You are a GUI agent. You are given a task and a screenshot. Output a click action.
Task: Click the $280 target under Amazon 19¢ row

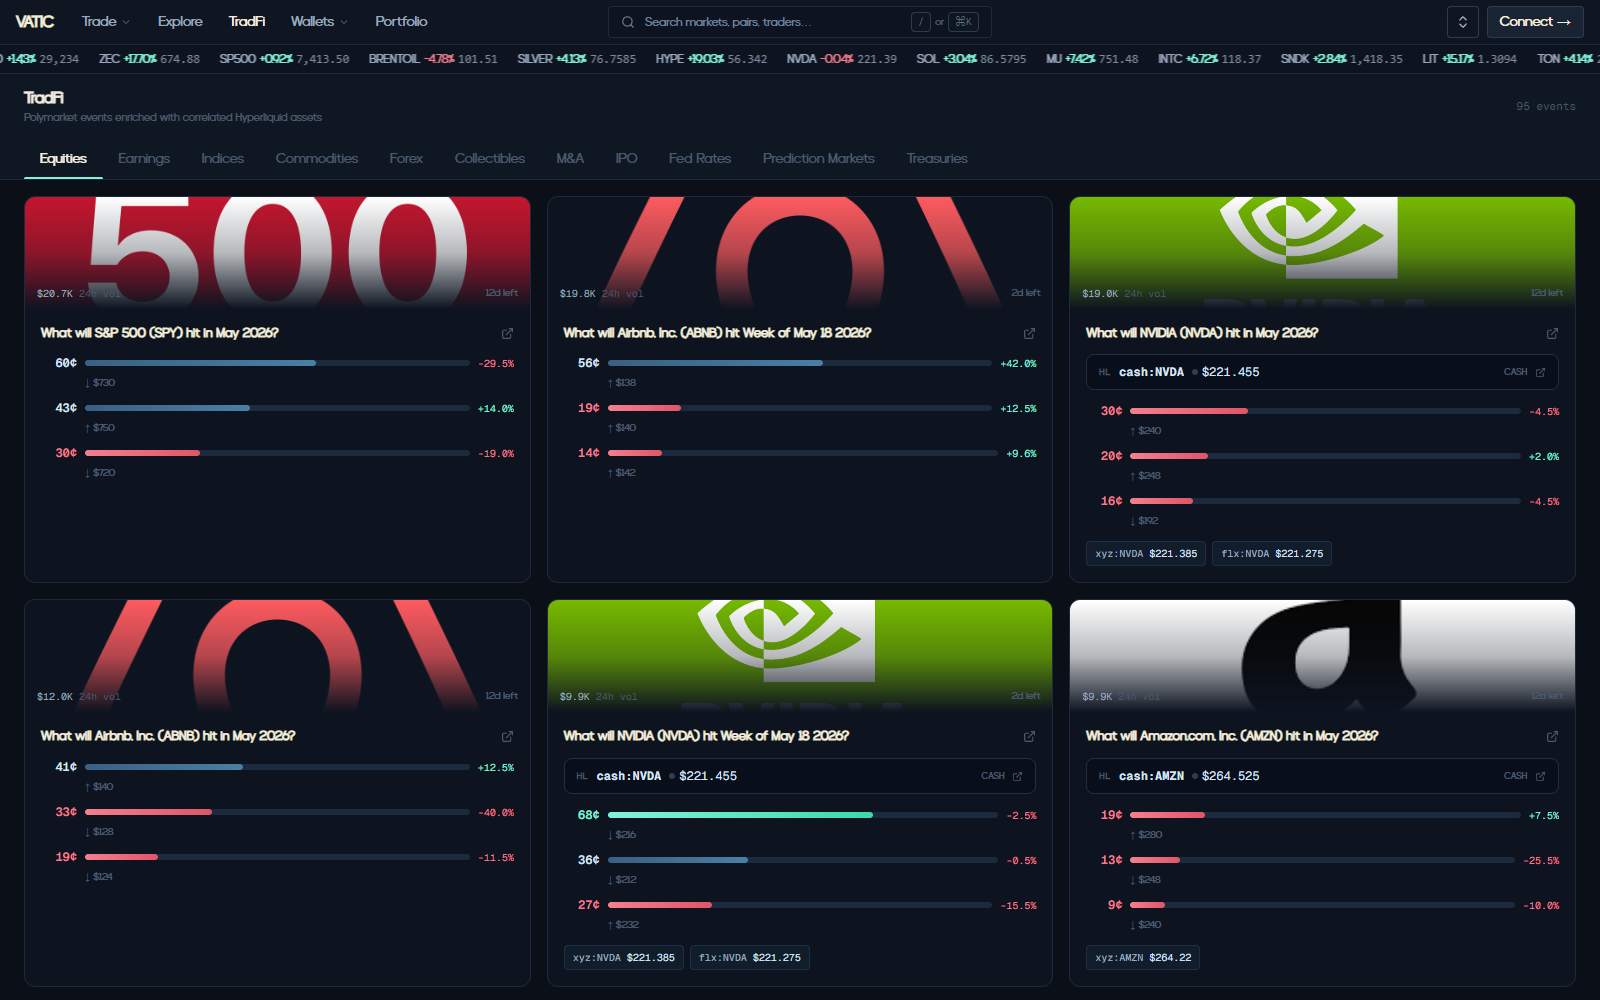[1146, 835]
